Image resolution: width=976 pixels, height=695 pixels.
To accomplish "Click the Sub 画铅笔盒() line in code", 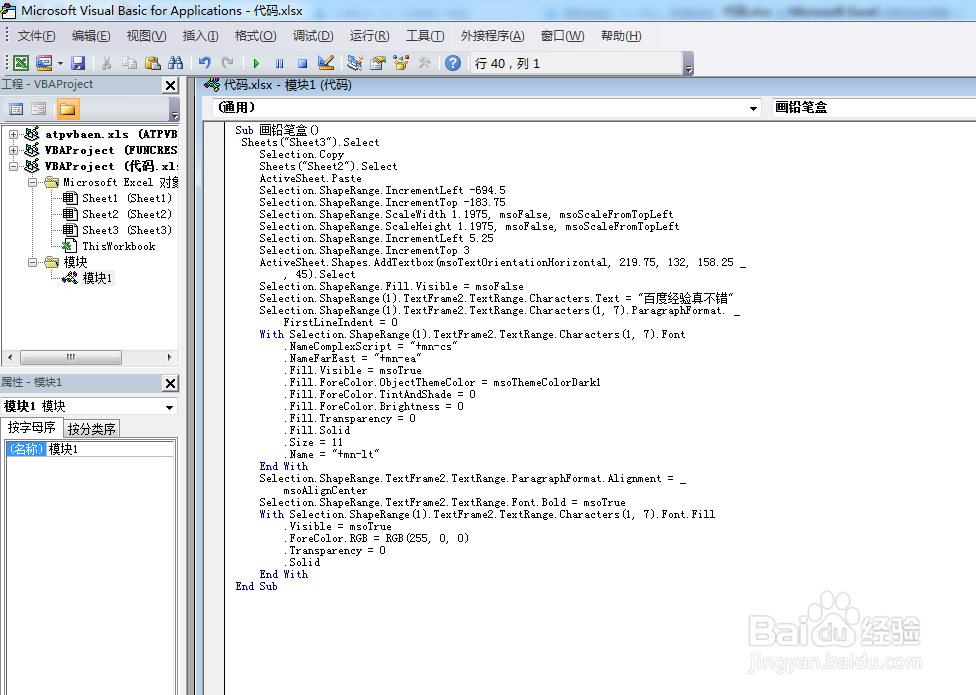I will click(277, 130).
